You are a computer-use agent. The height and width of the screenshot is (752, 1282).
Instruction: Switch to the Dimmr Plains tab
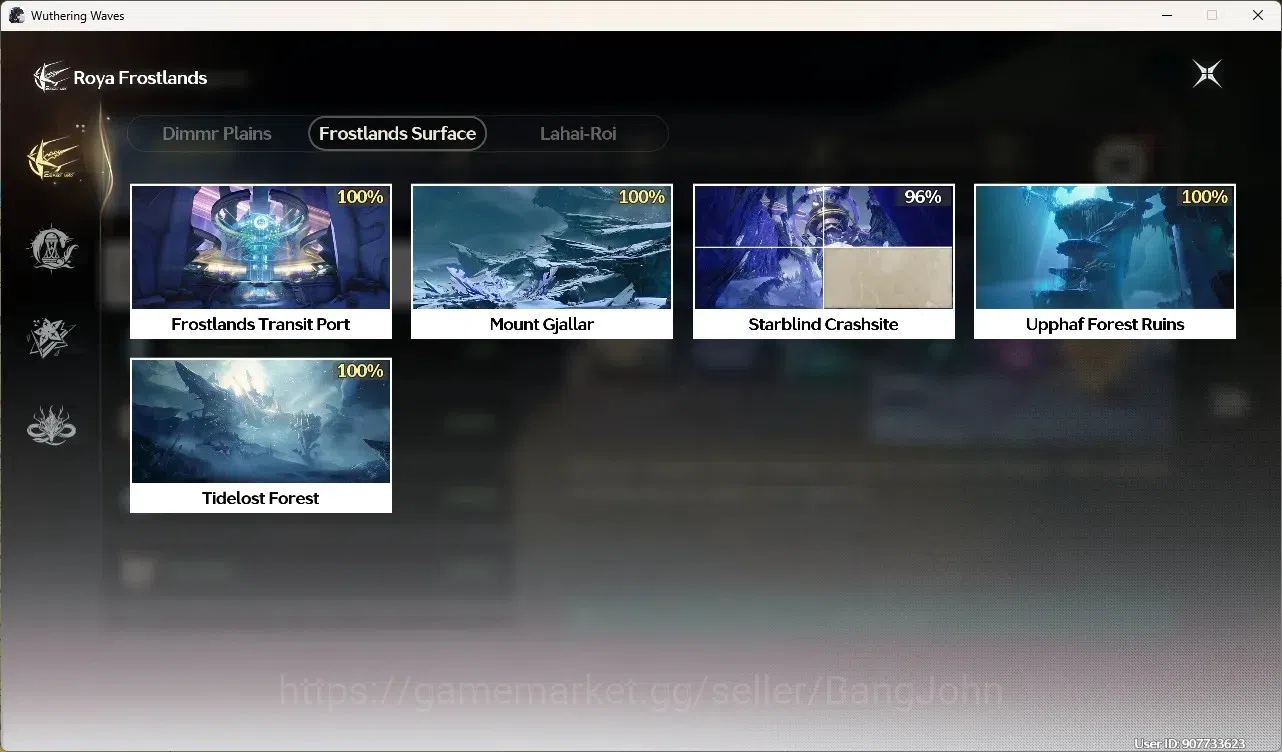(x=217, y=133)
